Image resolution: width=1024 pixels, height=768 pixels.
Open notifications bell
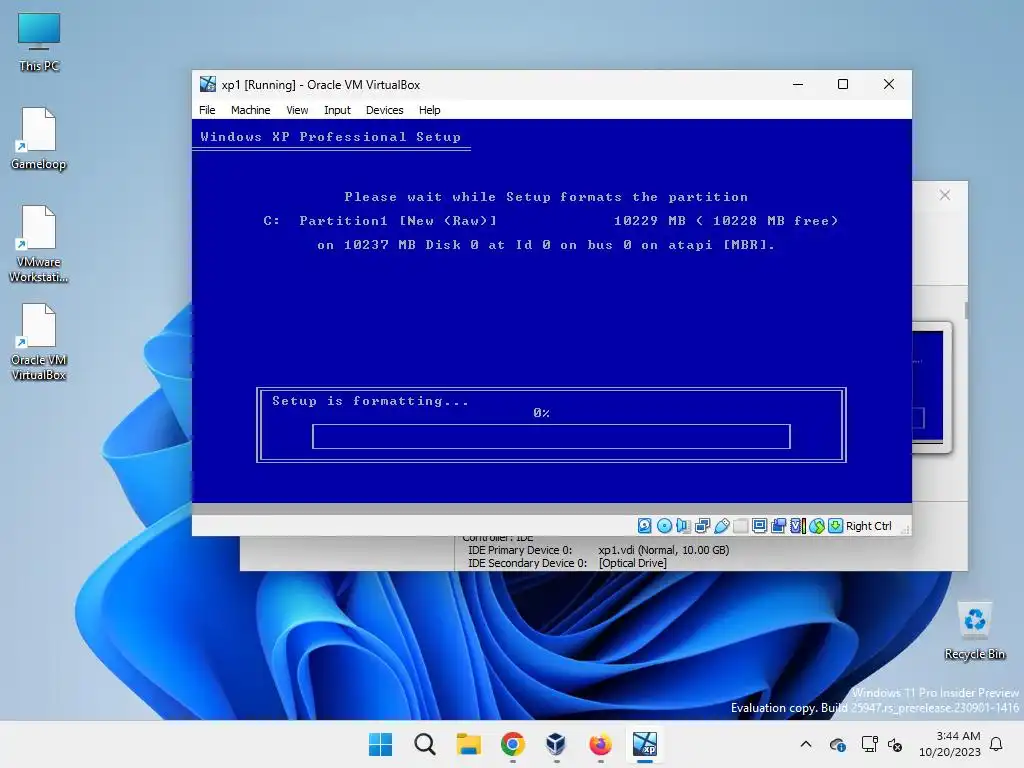[x=997, y=744]
